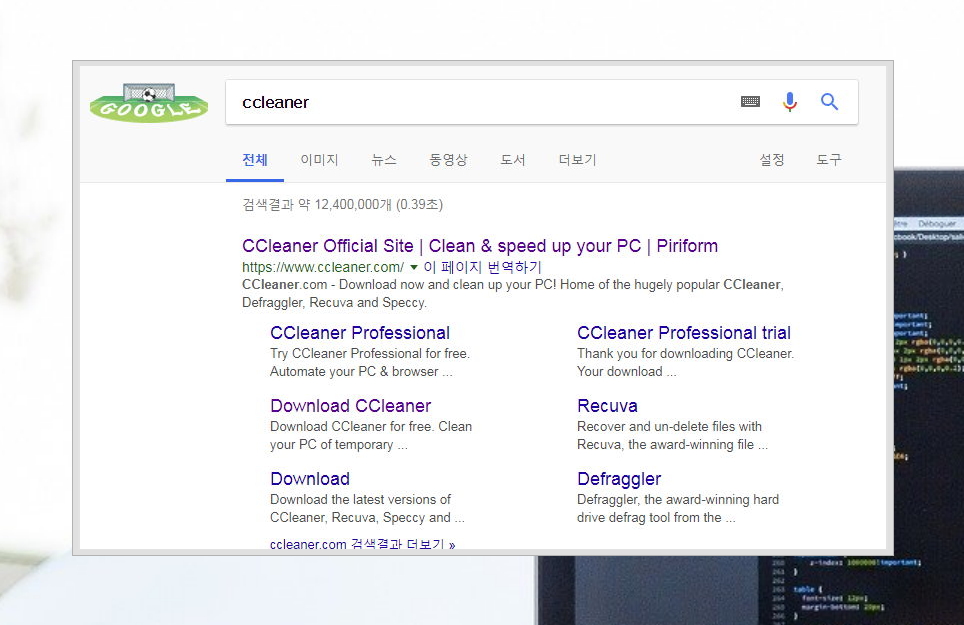Viewport: 964px width, 625px height.
Task: Click 'Defraggler, the award-winning hard' description
Action: click(x=678, y=509)
